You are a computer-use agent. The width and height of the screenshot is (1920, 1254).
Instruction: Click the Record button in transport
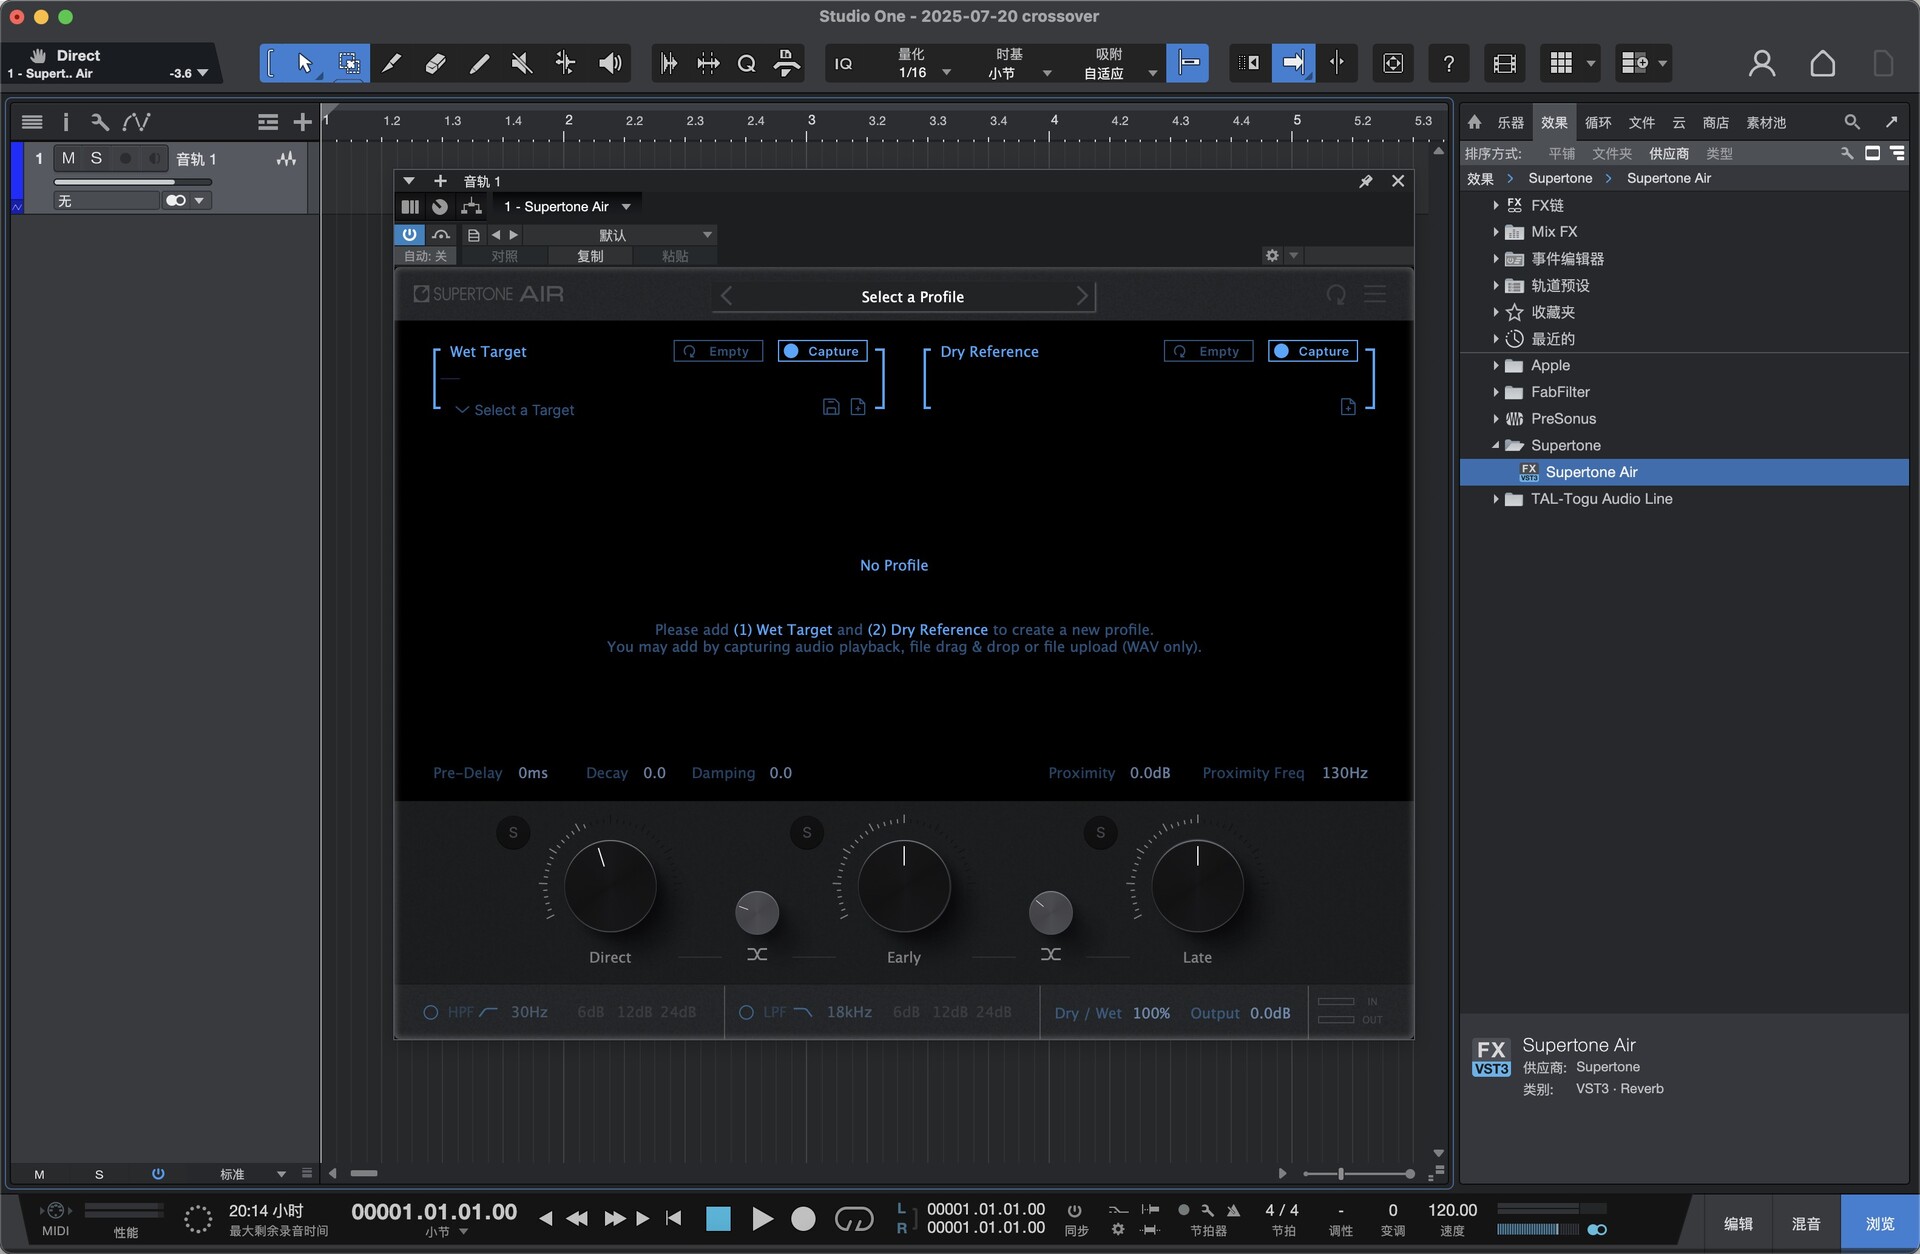803,1218
